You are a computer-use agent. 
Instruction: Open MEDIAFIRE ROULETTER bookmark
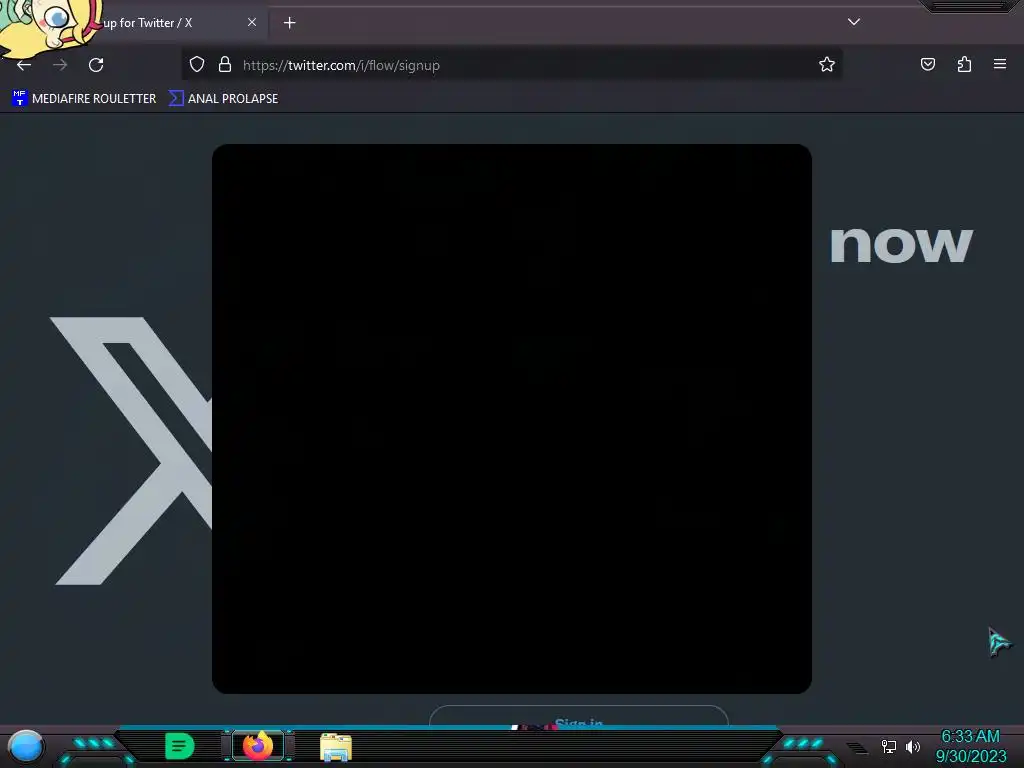click(84, 99)
